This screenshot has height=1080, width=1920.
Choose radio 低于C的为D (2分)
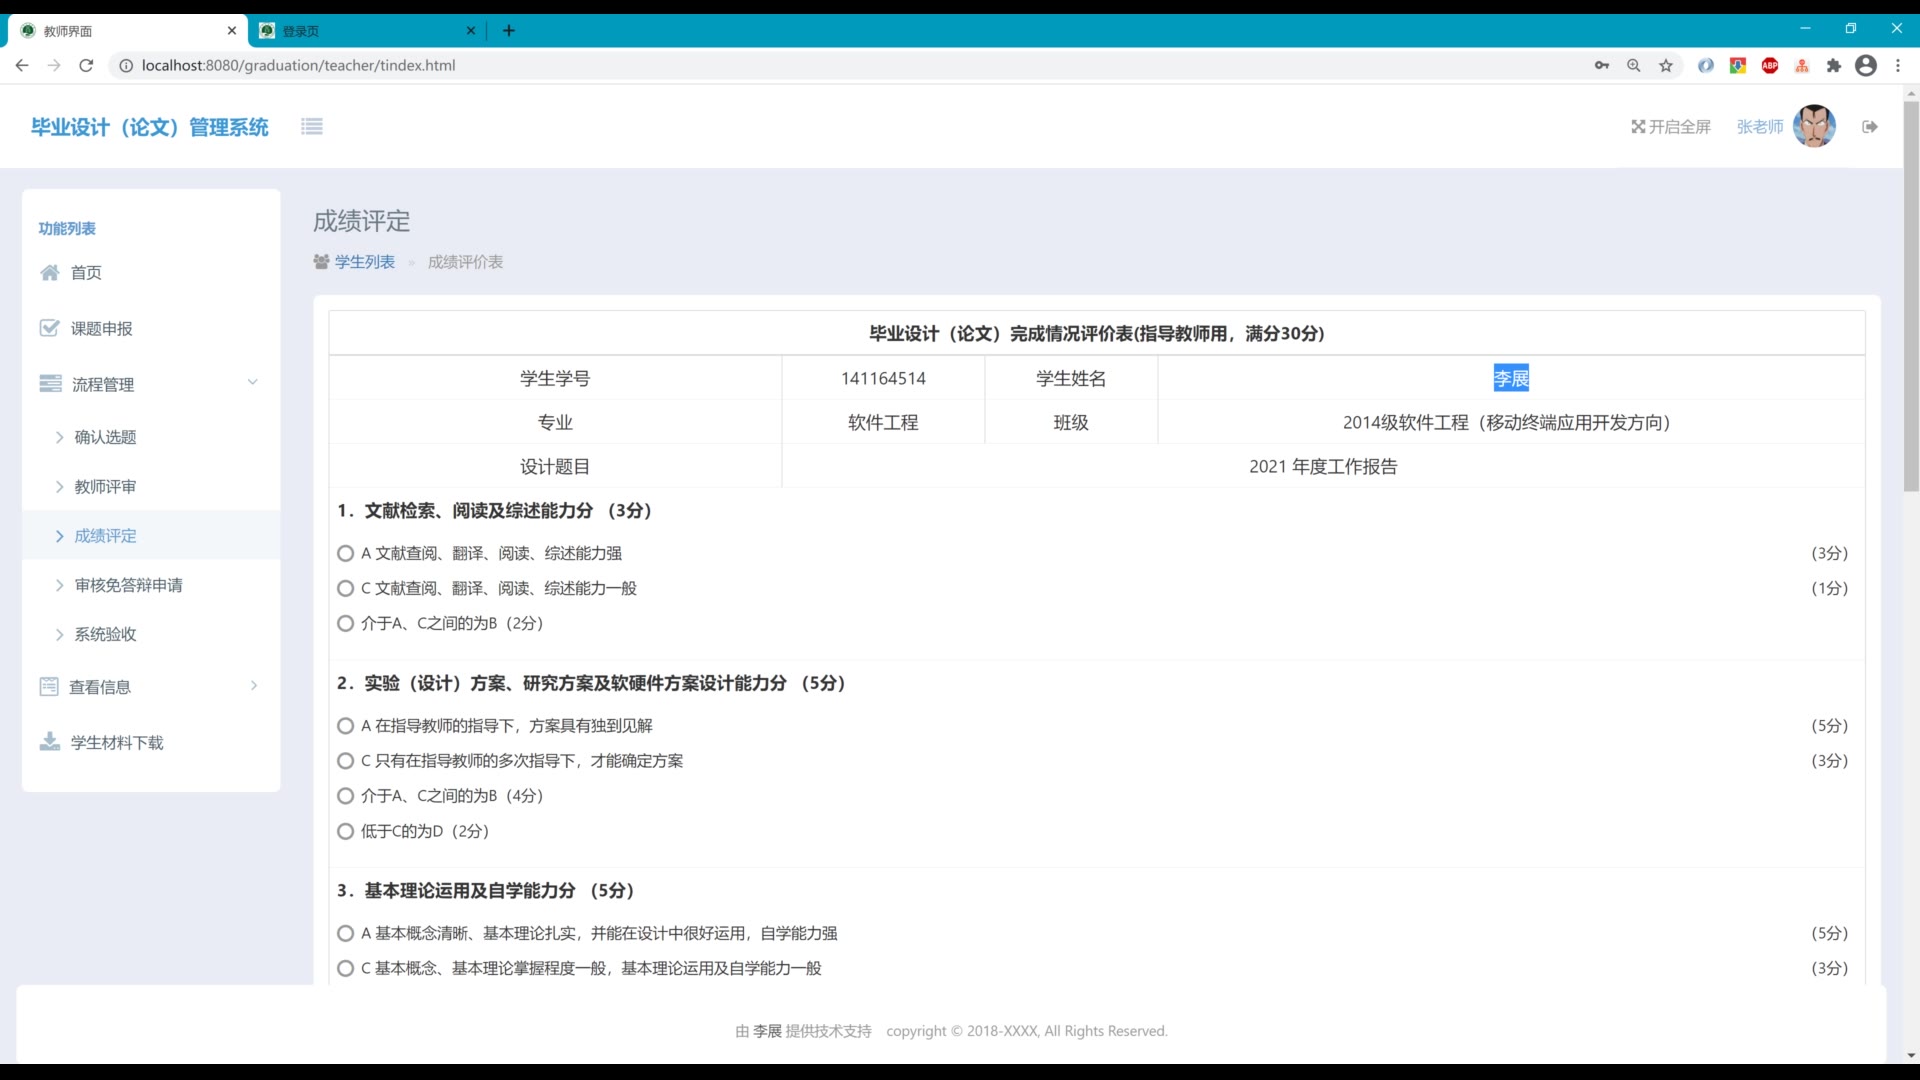coord(346,831)
